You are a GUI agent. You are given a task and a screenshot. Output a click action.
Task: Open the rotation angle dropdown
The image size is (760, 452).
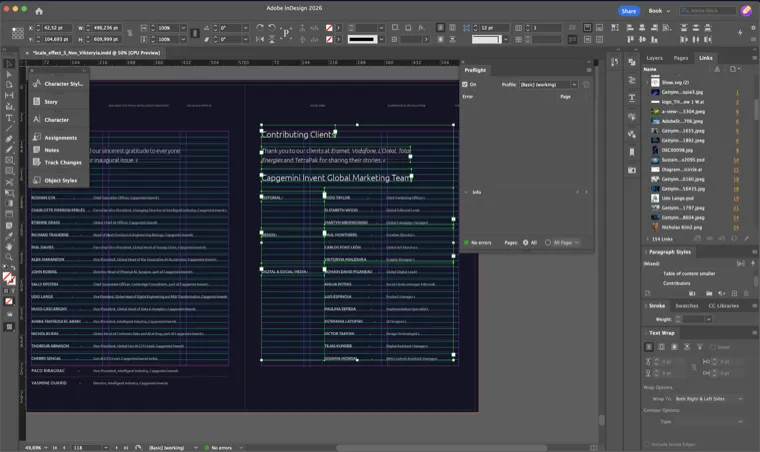245,28
